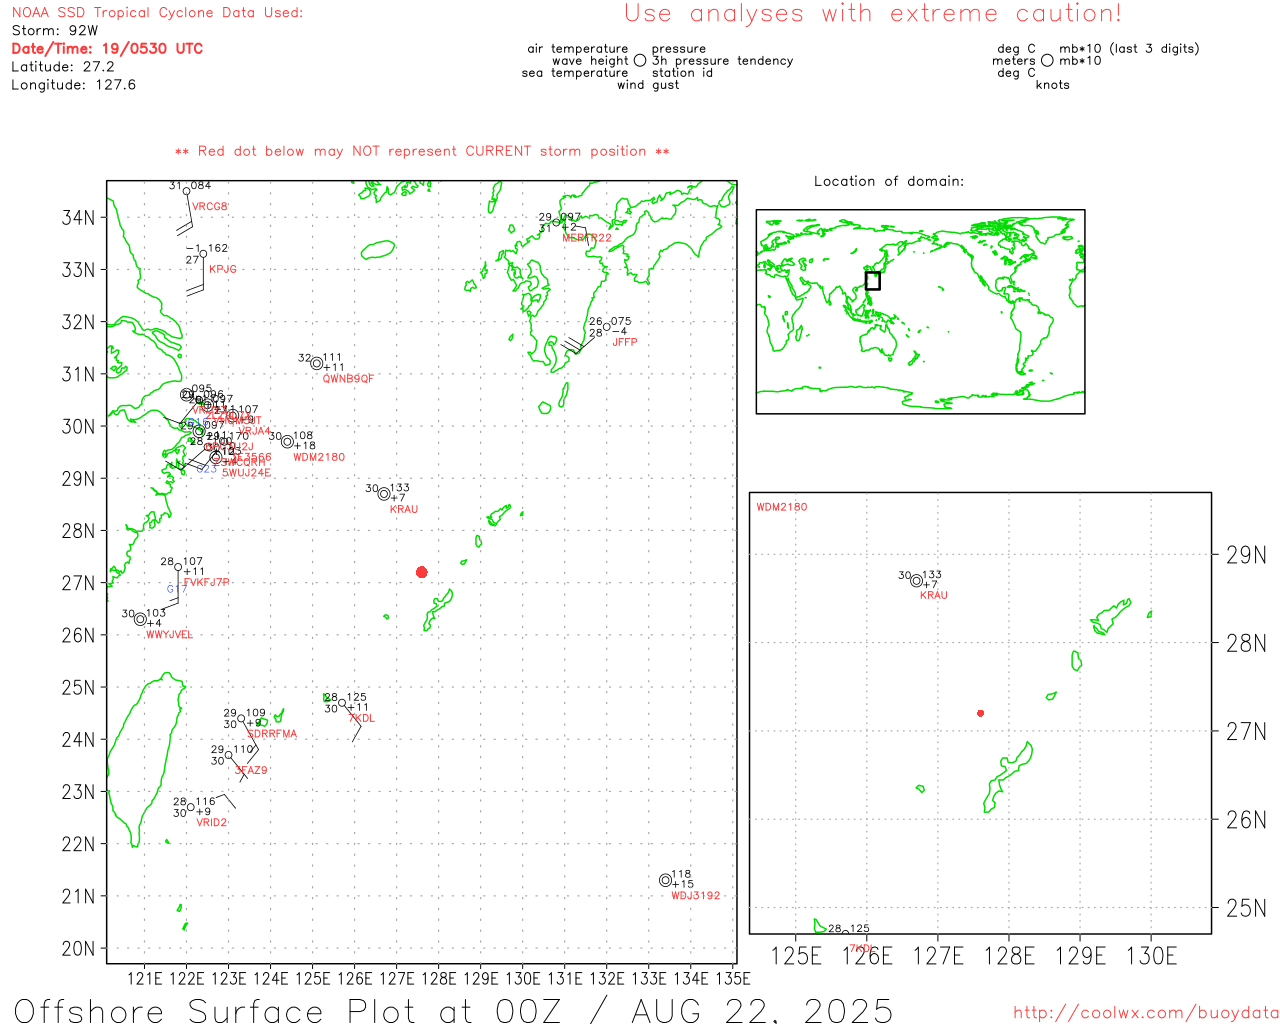Click the 'wind gust' legend label
Image resolution: width=1280 pixels, height=1024 pixels.
pyautogui.click(x=648, y=85)
